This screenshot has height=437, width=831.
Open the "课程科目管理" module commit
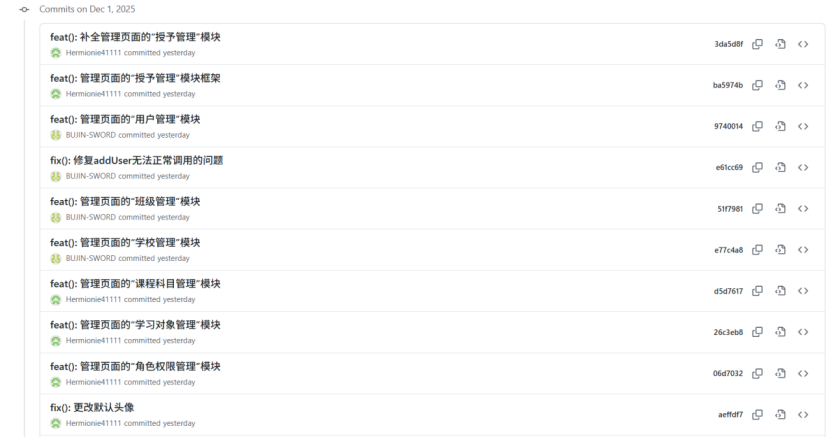(135, 284)
